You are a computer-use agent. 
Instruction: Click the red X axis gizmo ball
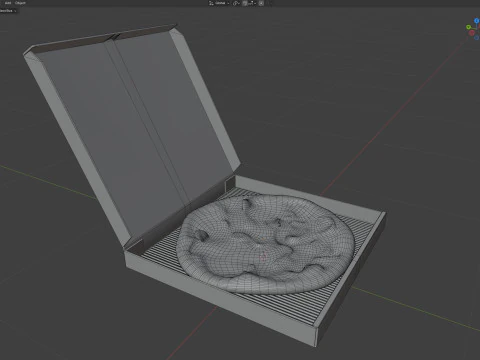(472, 33)
